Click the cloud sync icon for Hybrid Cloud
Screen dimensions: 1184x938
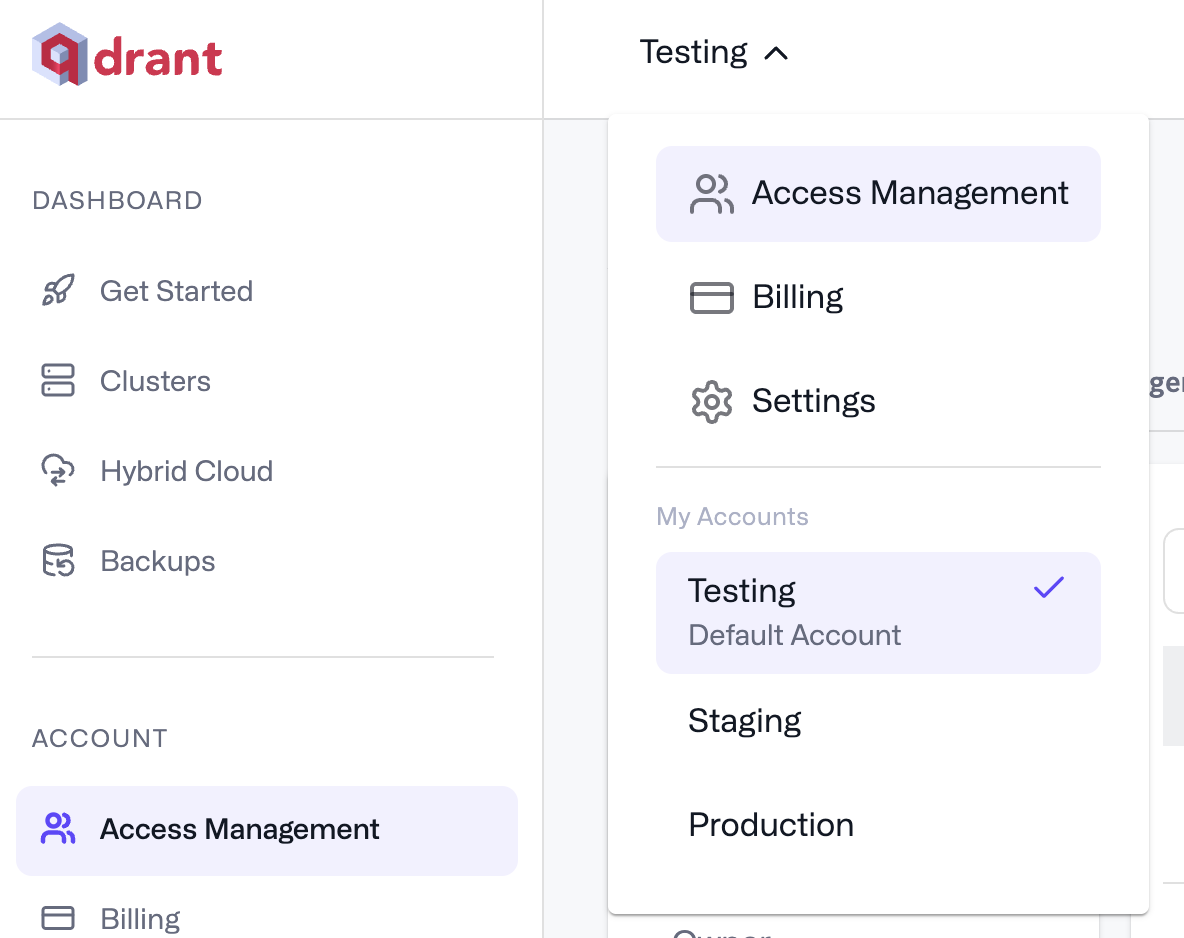point(58,471)
